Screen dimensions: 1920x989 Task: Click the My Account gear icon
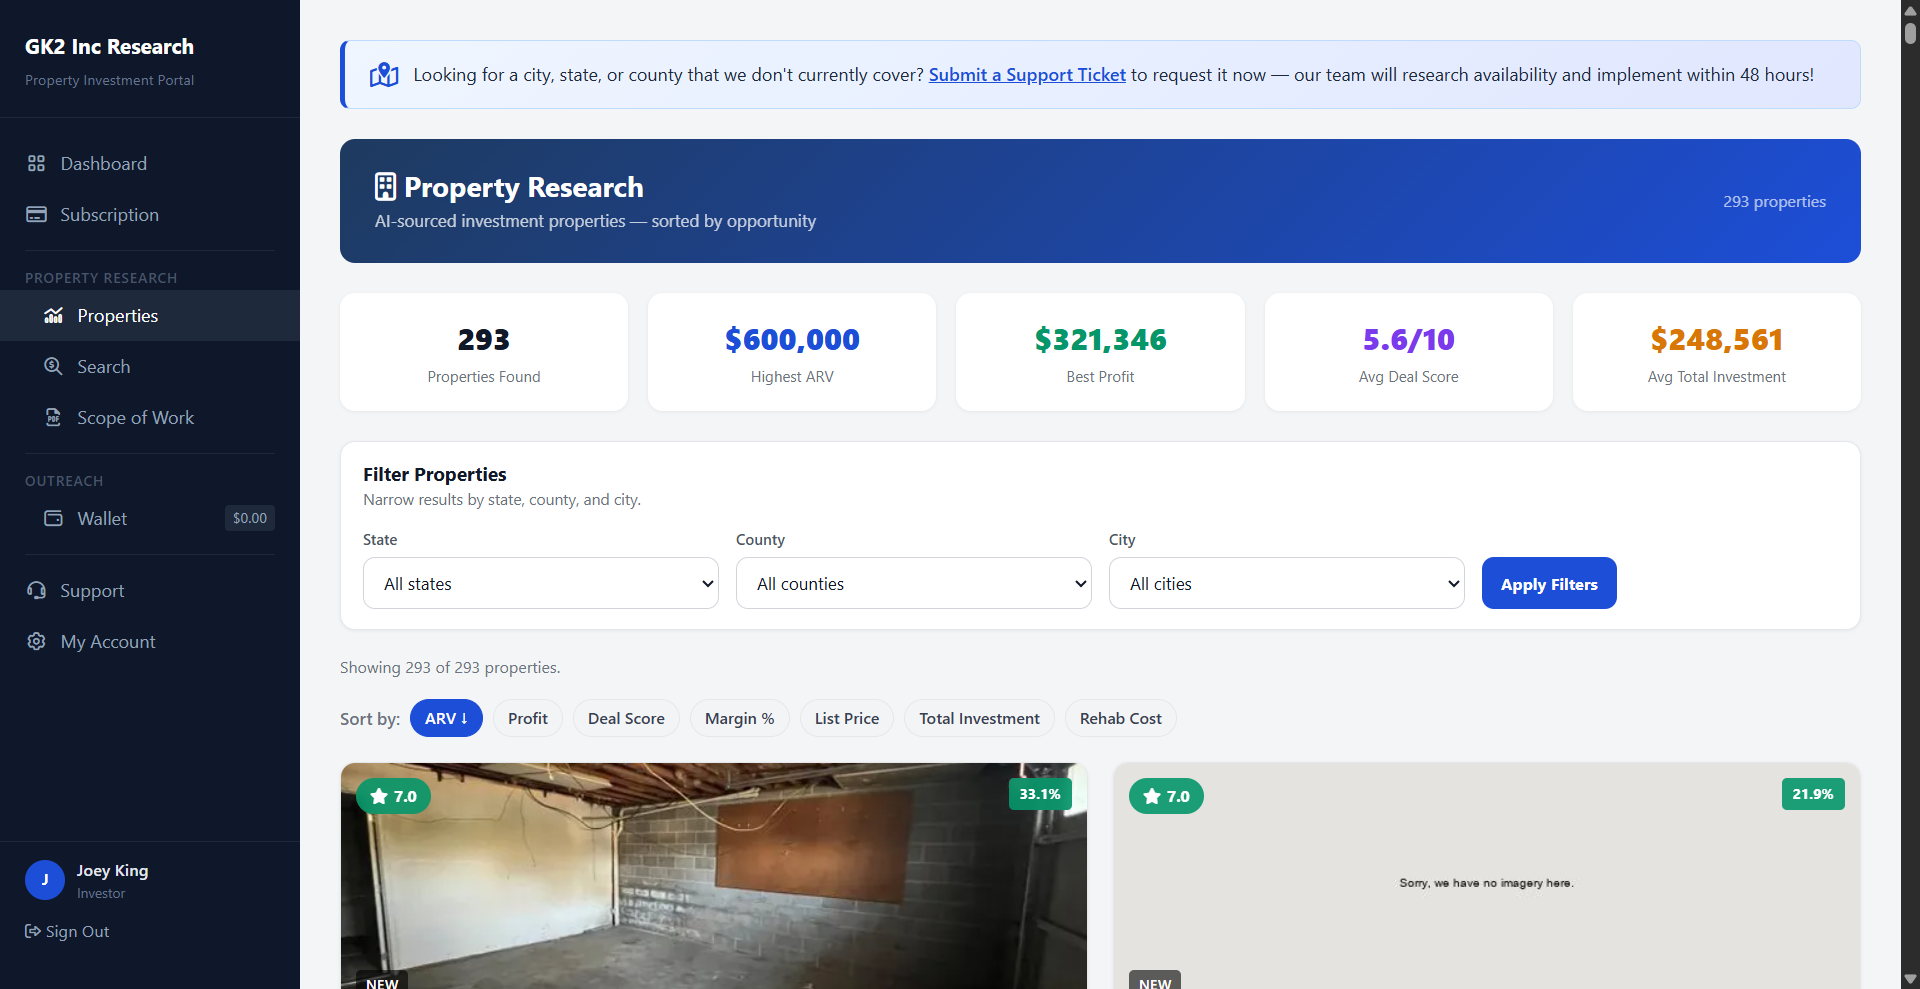pyautogui.click(x=36, y=641)
